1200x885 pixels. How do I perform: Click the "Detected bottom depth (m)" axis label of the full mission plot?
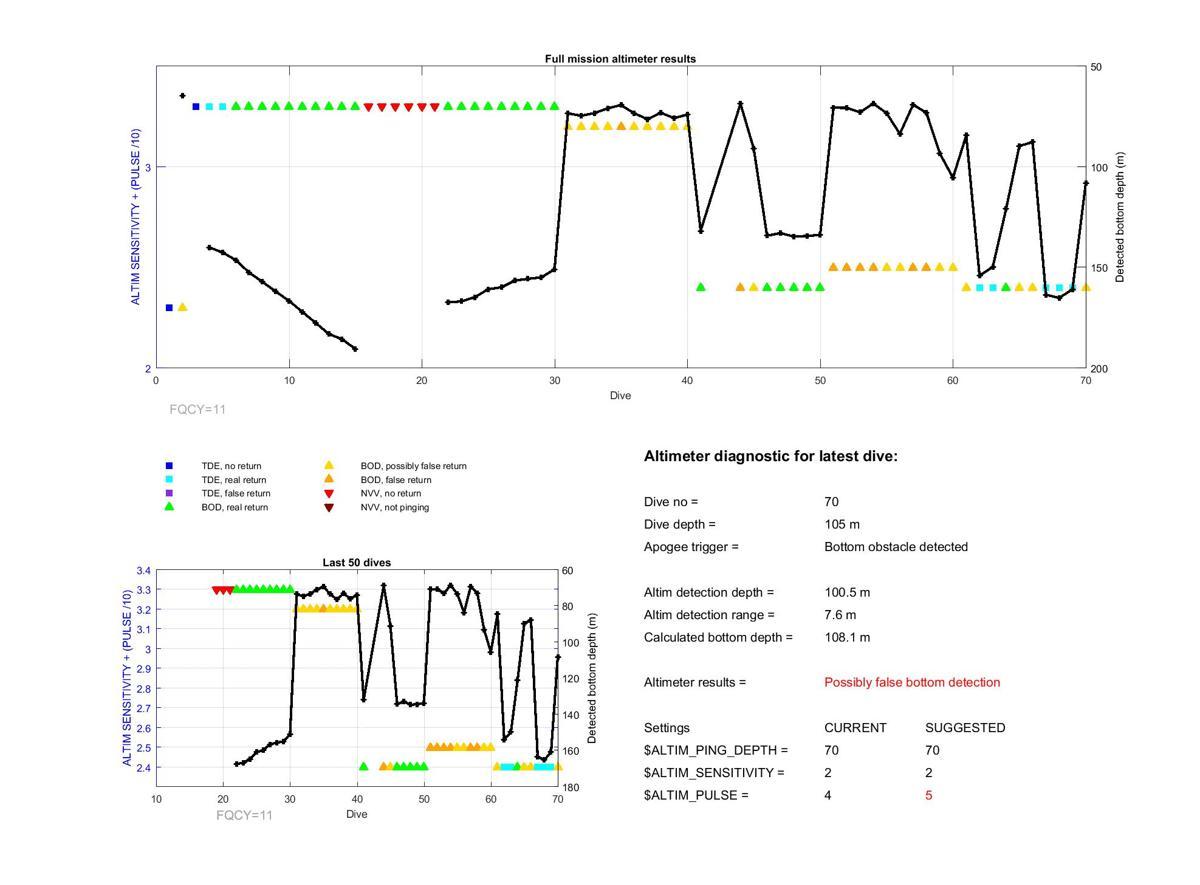1120,217
